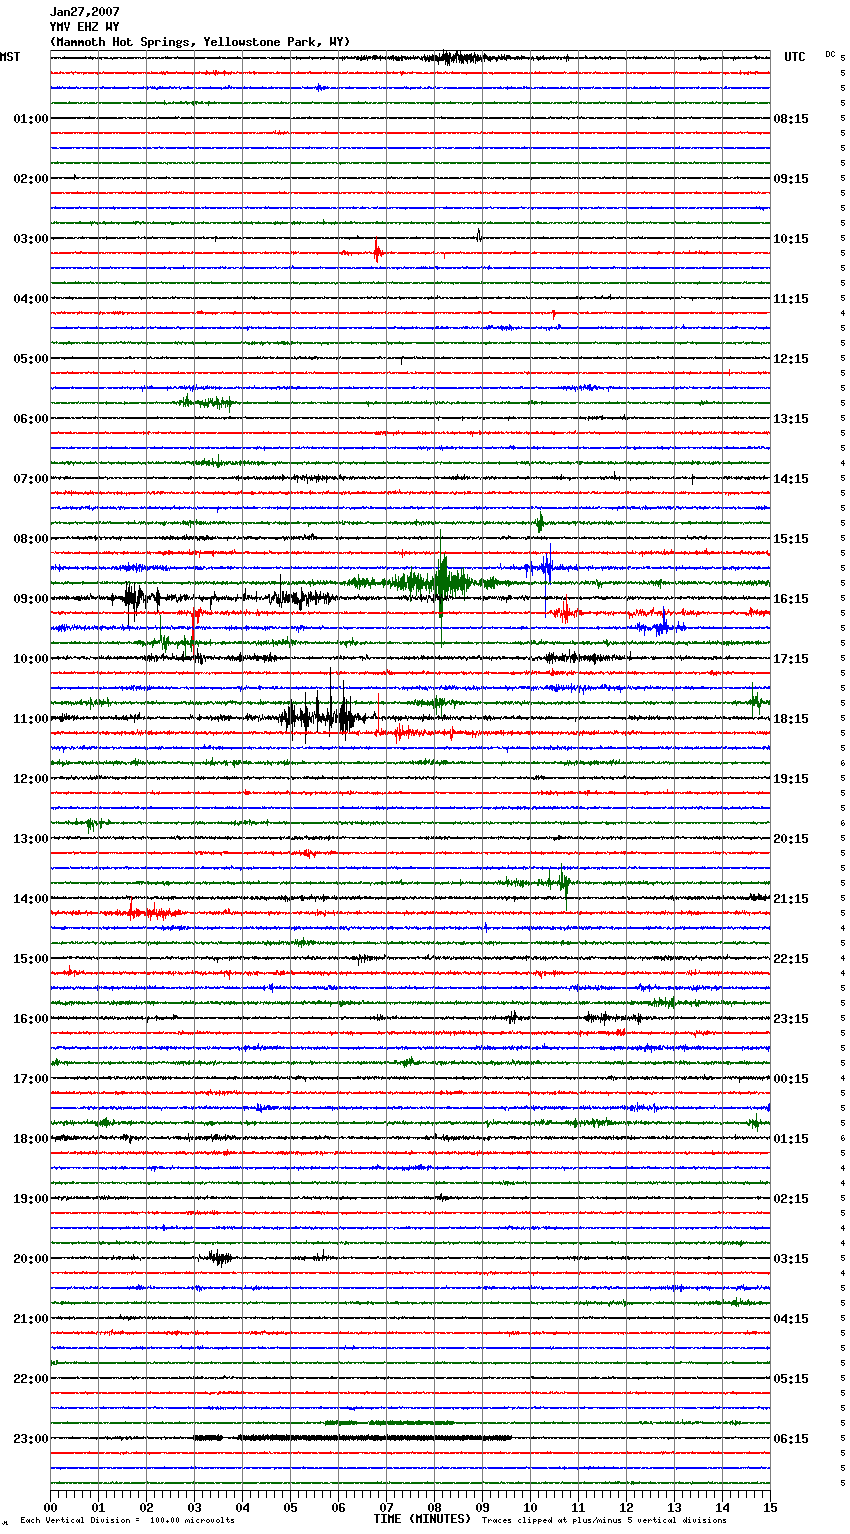The image size is (850, 1534).
Task: Click the 13 minute axis tick label
Action: click(674, 1507)
